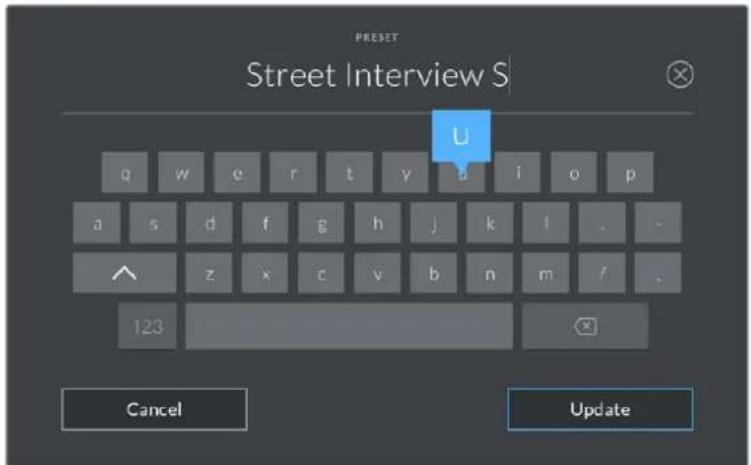Toggle the shift caret key
Viewport: 751px width, 465px height.
point(125,273)
